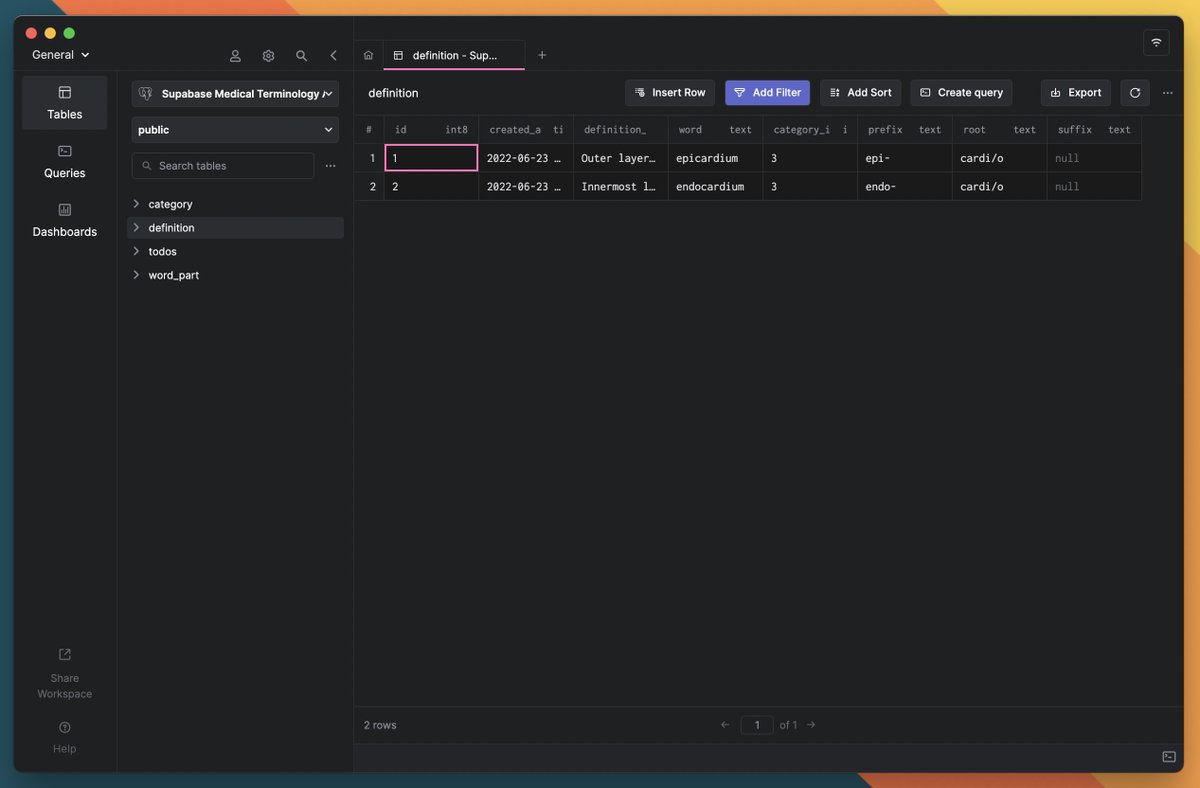Expand the definition table node
The image size is (1200, 788).
click(x=136, y=228)
